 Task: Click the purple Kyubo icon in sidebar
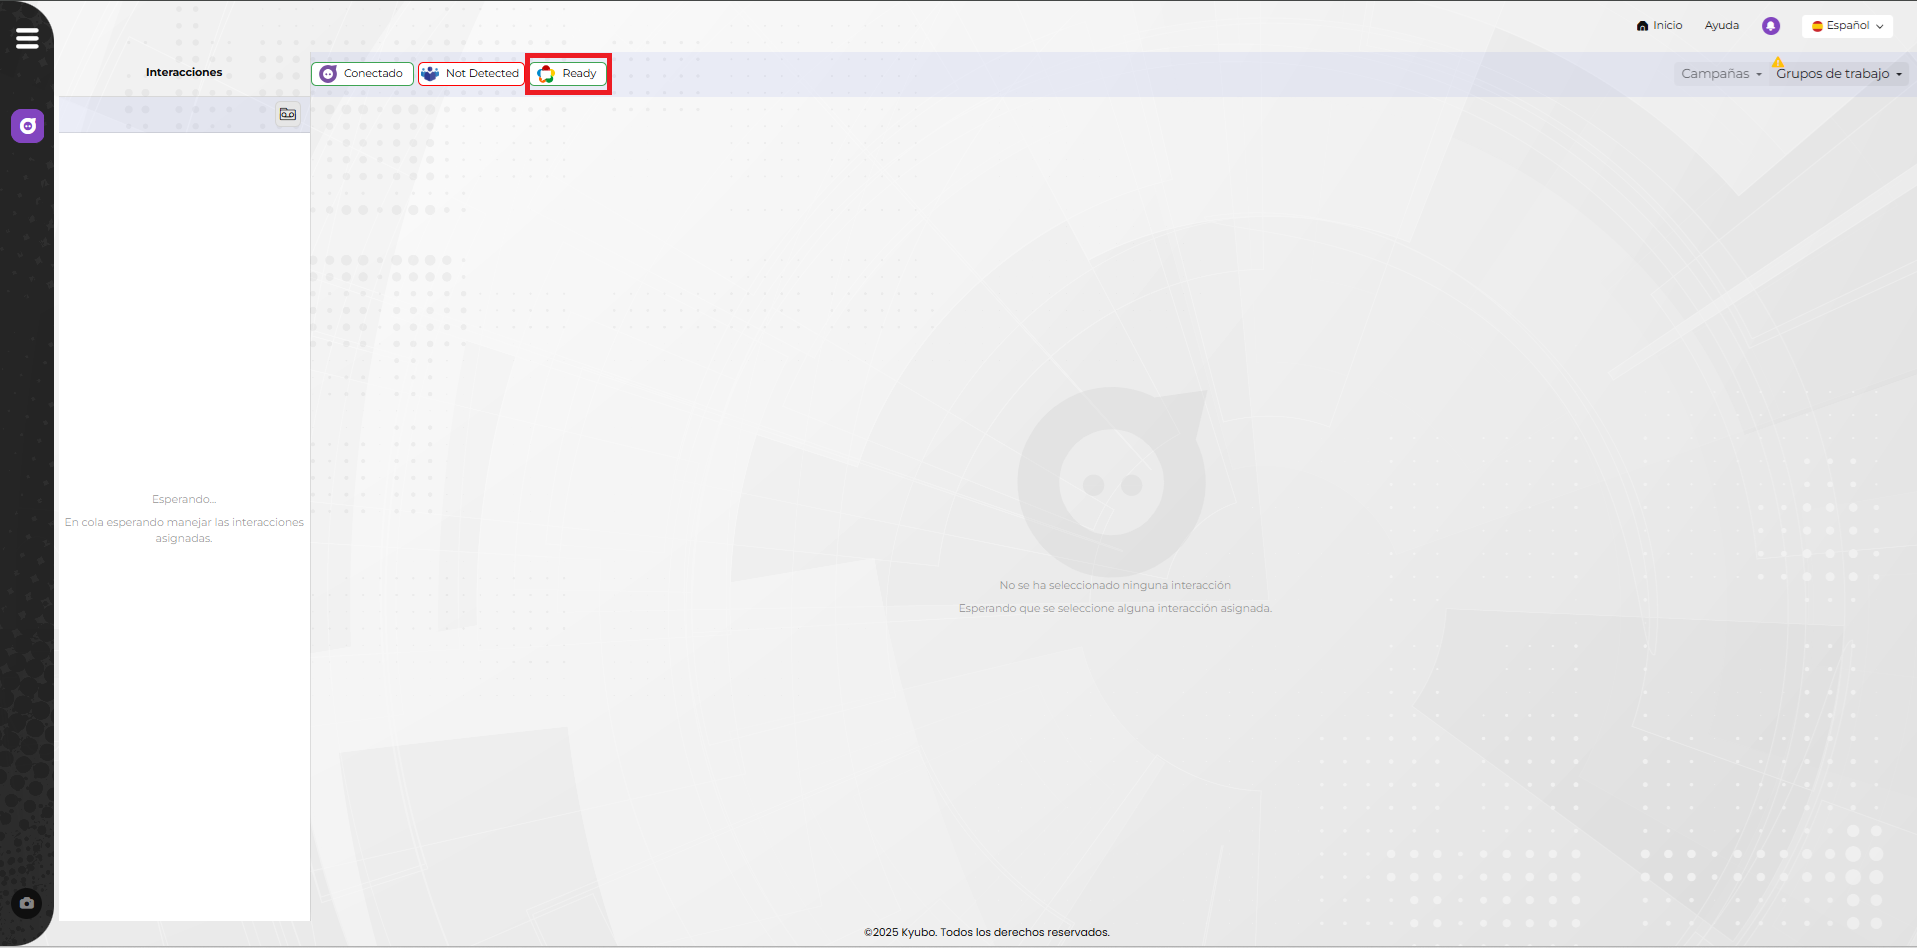point(28,126)
